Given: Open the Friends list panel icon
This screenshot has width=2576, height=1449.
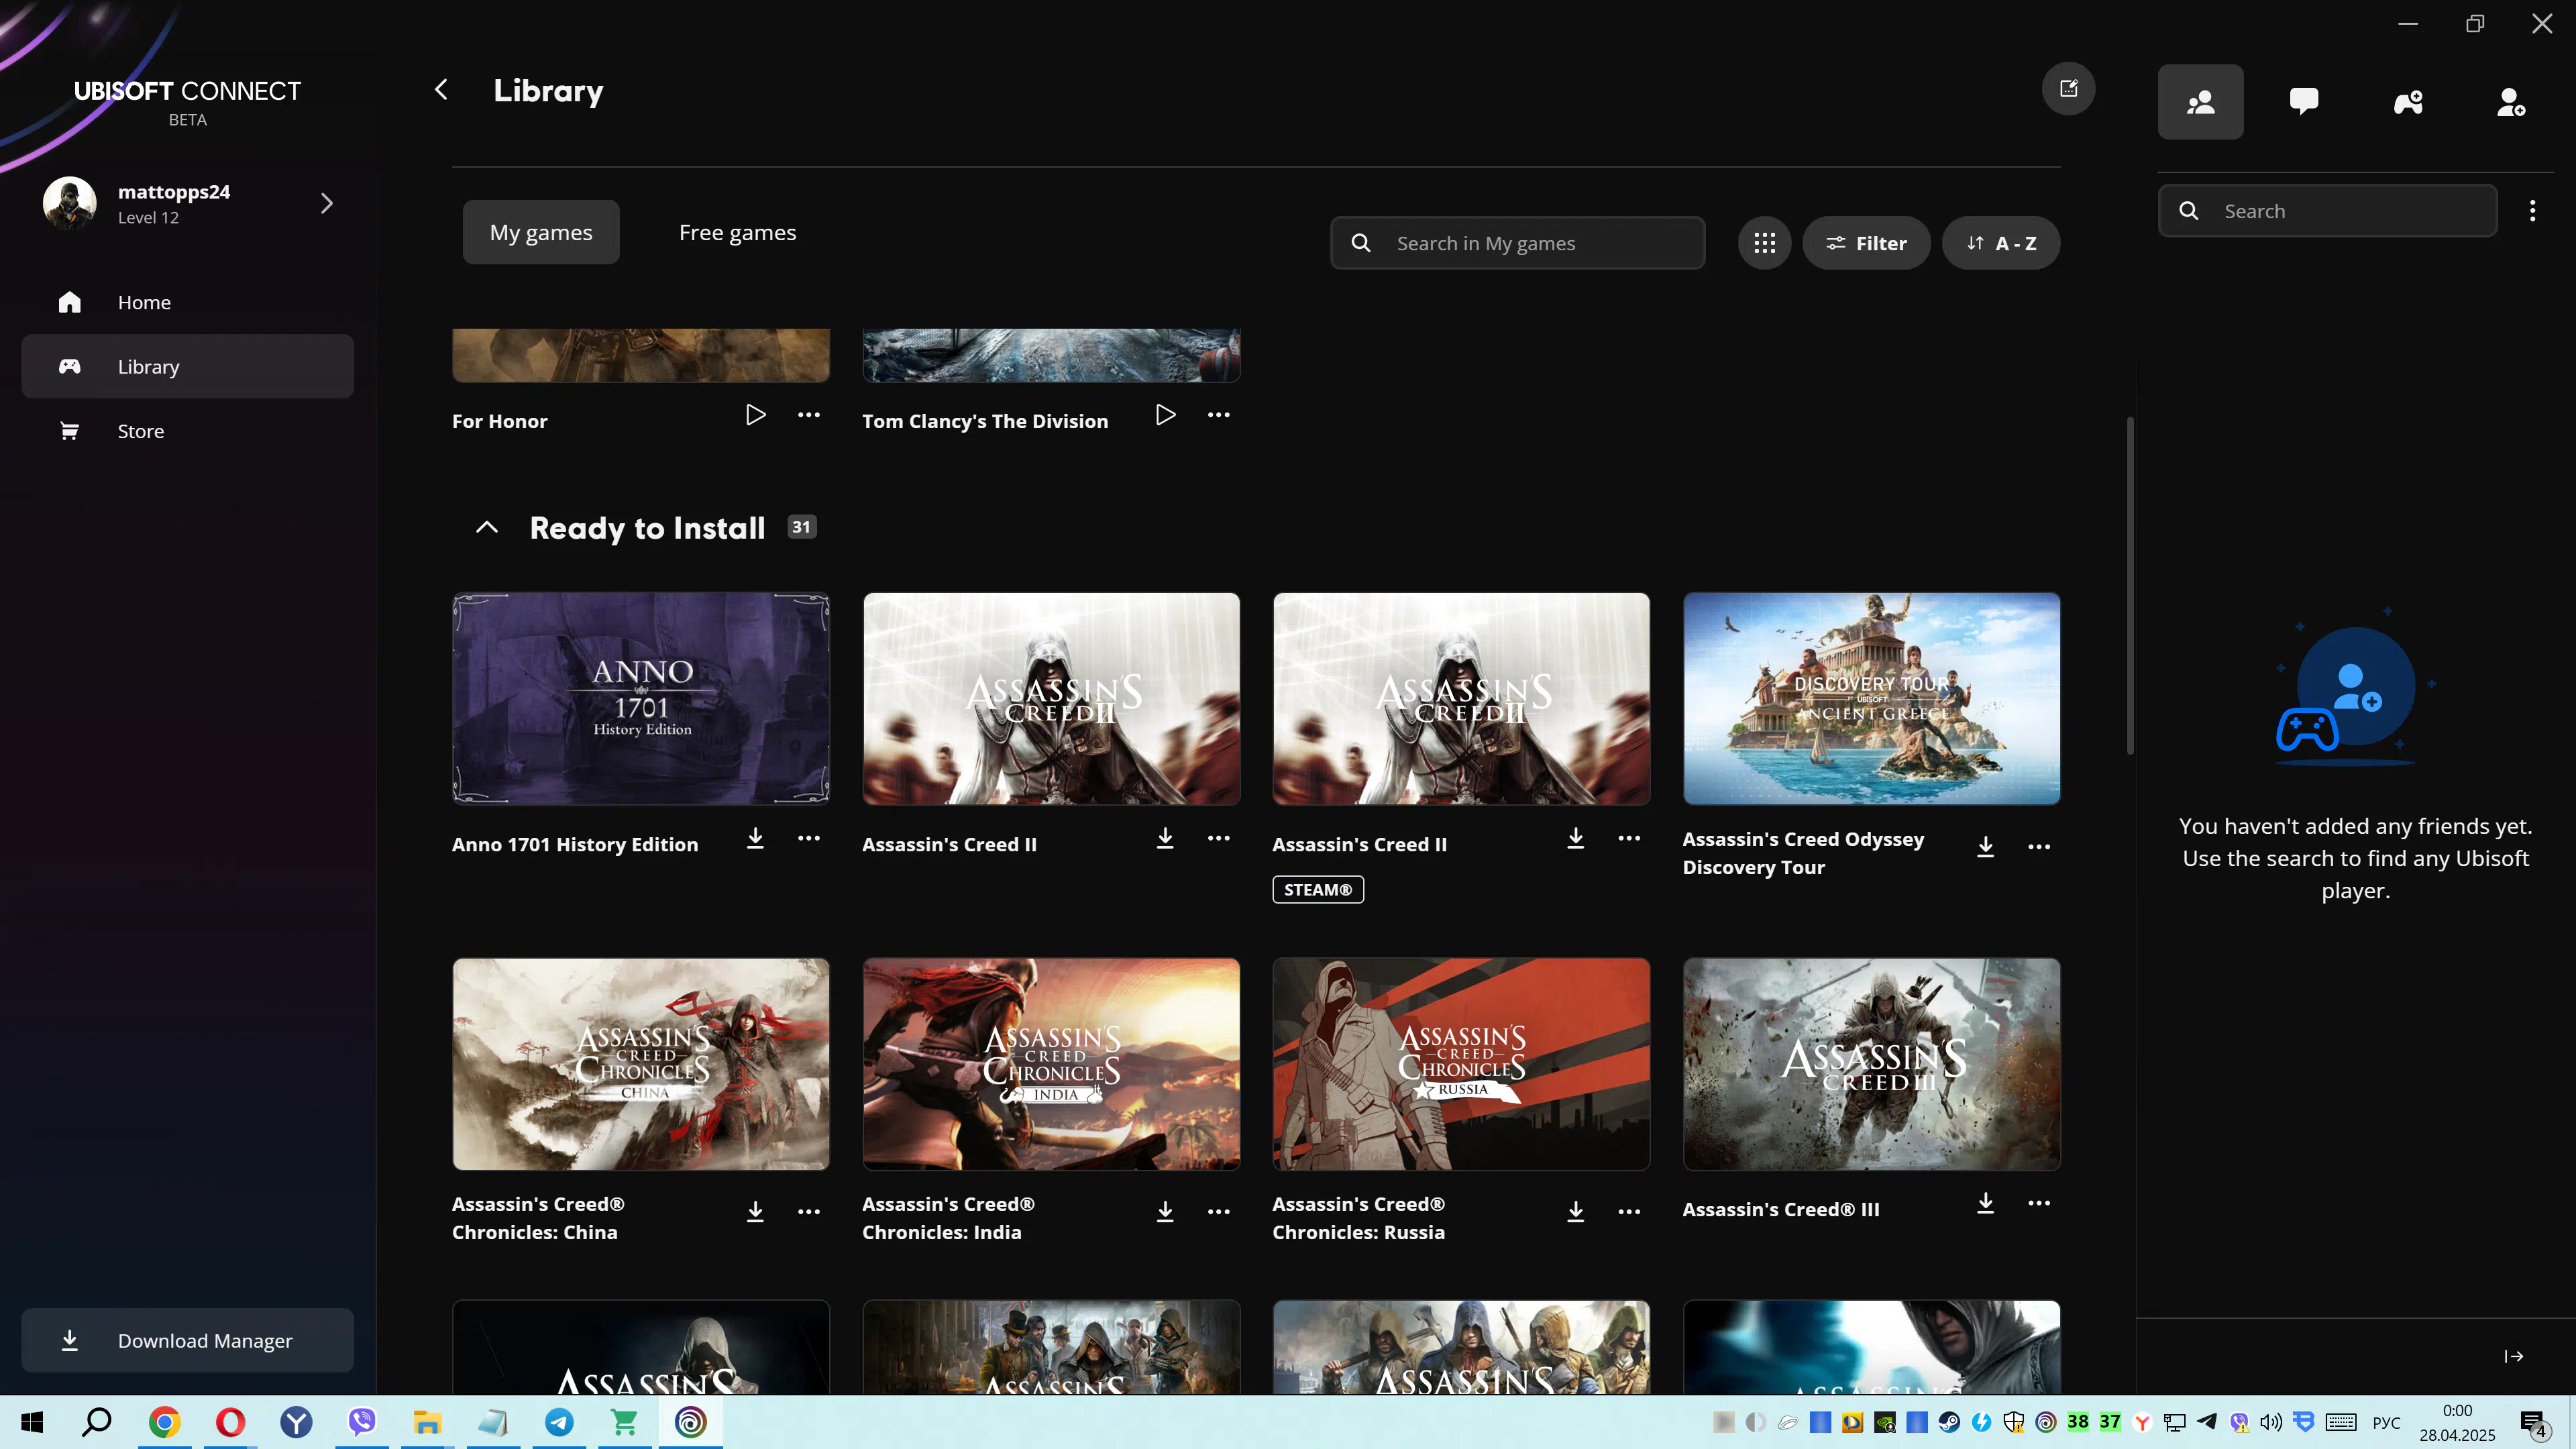Looking at the screenshot, I should (2200, 102).
